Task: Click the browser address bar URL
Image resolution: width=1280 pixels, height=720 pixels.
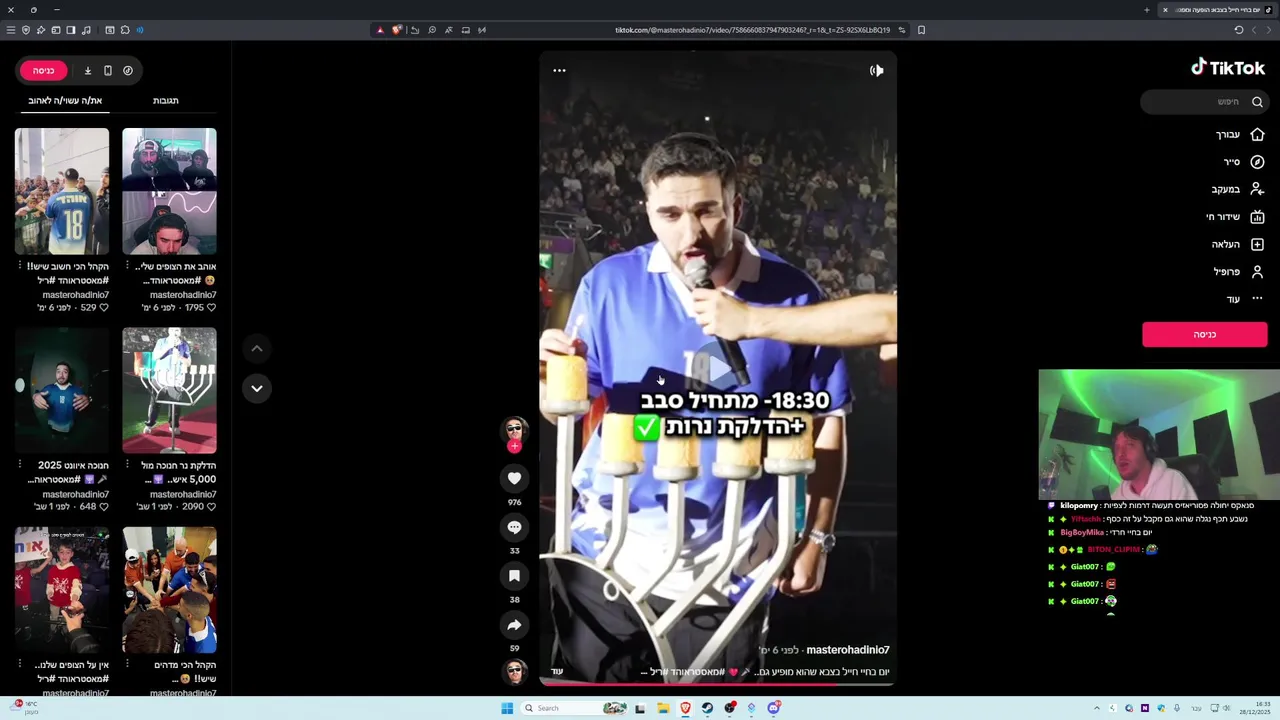Action: (752, 30)
